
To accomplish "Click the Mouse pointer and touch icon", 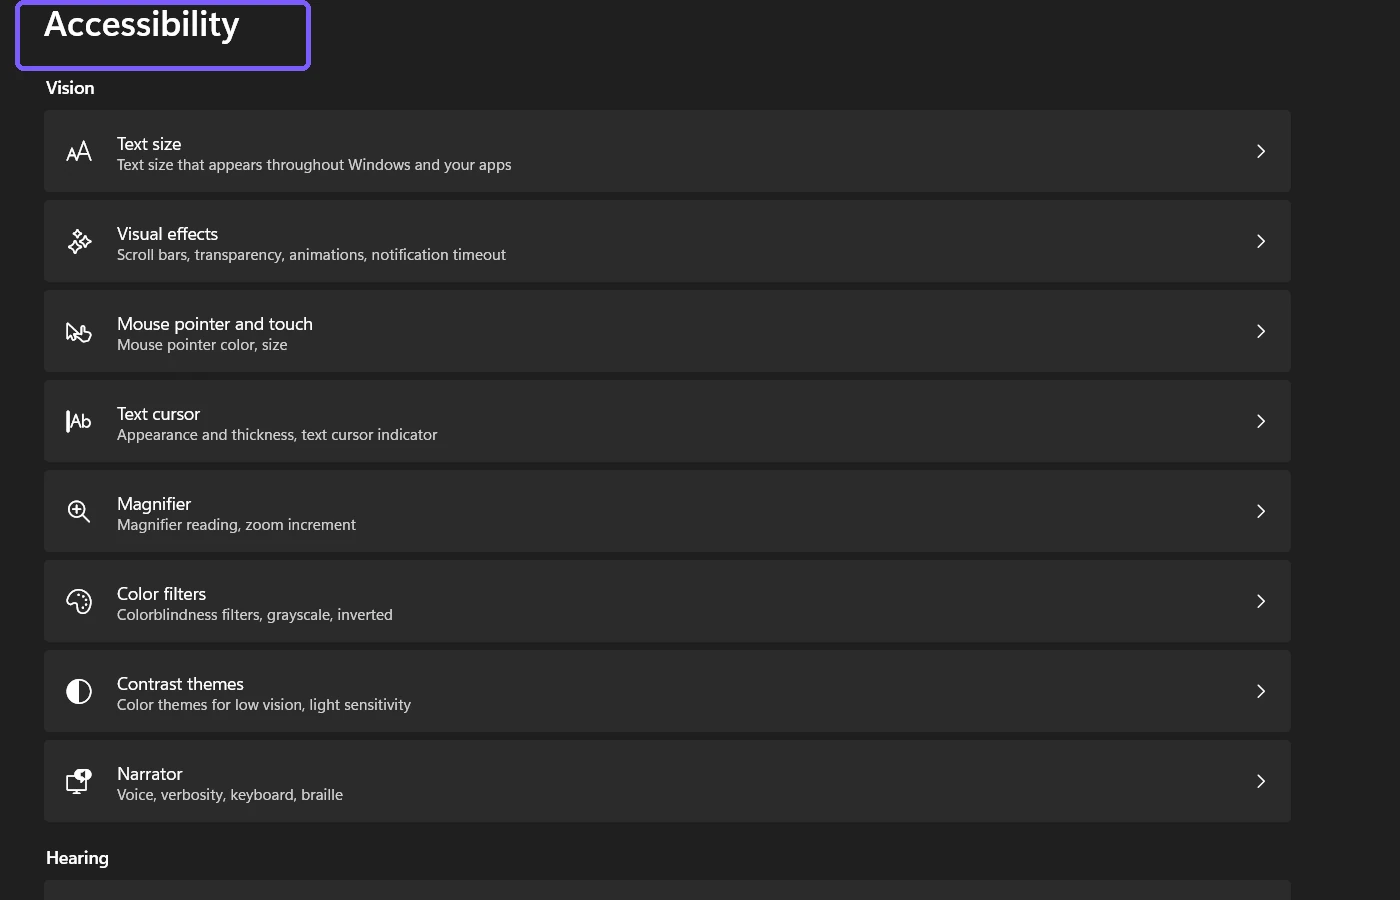I will click(x=79, y=332).
